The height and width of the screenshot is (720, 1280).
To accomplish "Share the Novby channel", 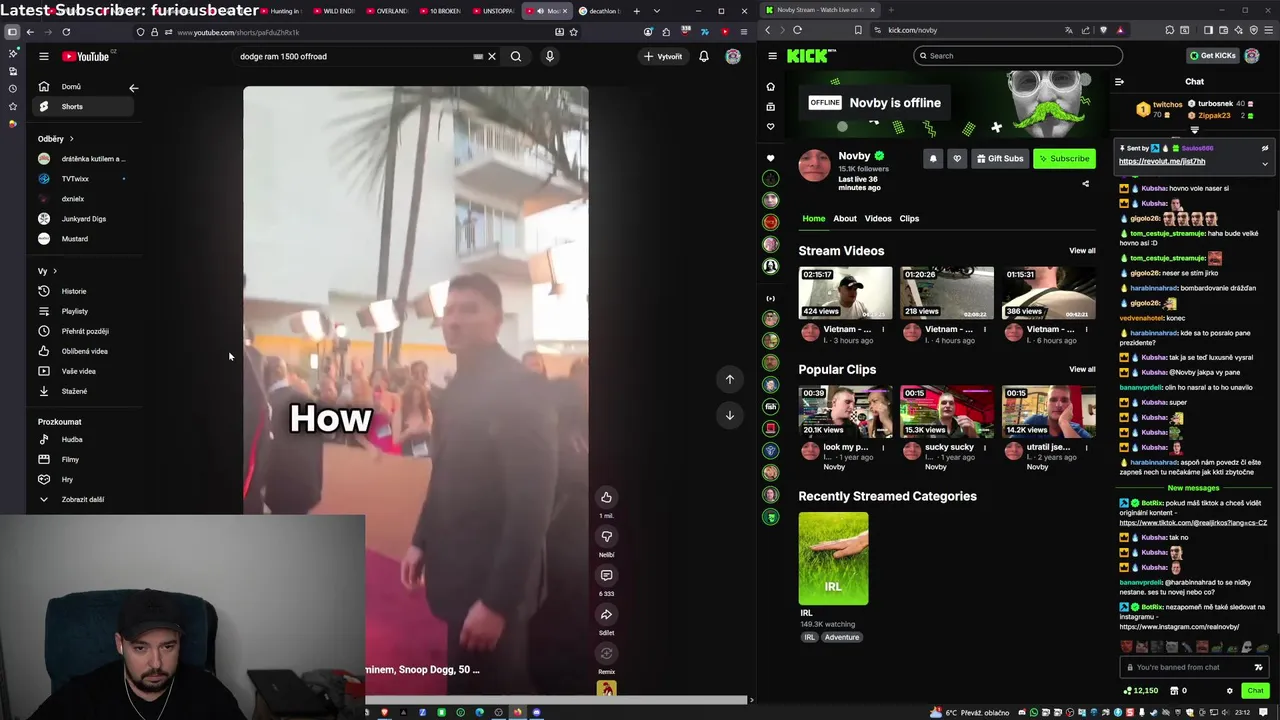I will point(1085,183).
